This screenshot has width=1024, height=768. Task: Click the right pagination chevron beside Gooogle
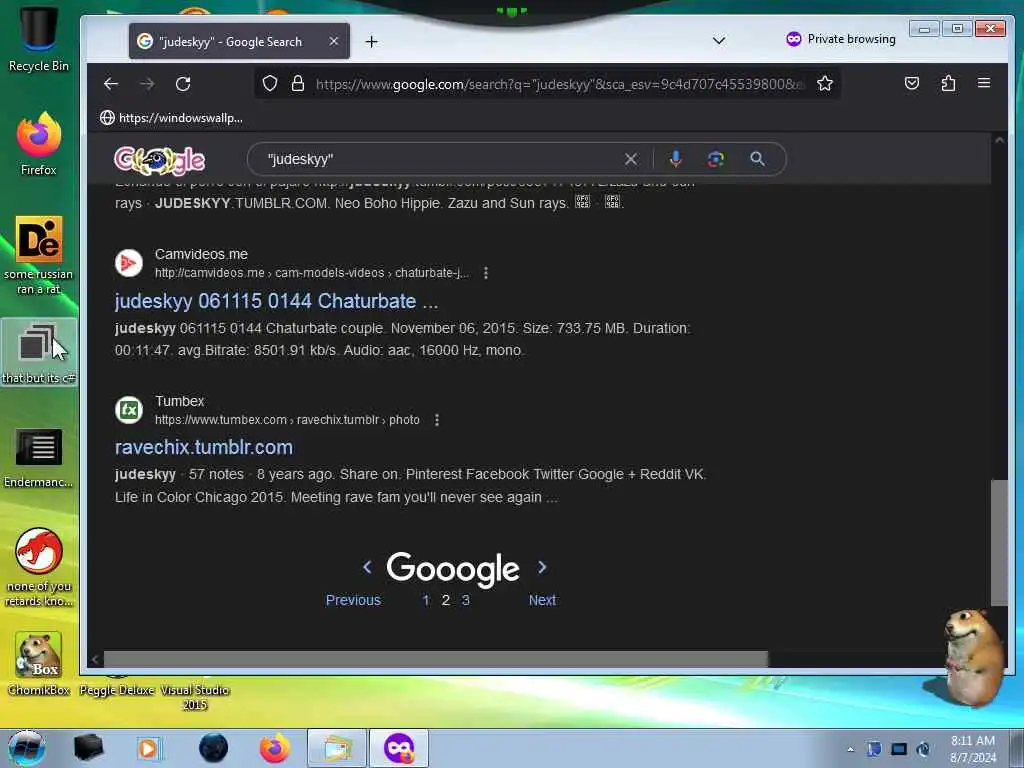pyautogui.click(x=542, y=567)
